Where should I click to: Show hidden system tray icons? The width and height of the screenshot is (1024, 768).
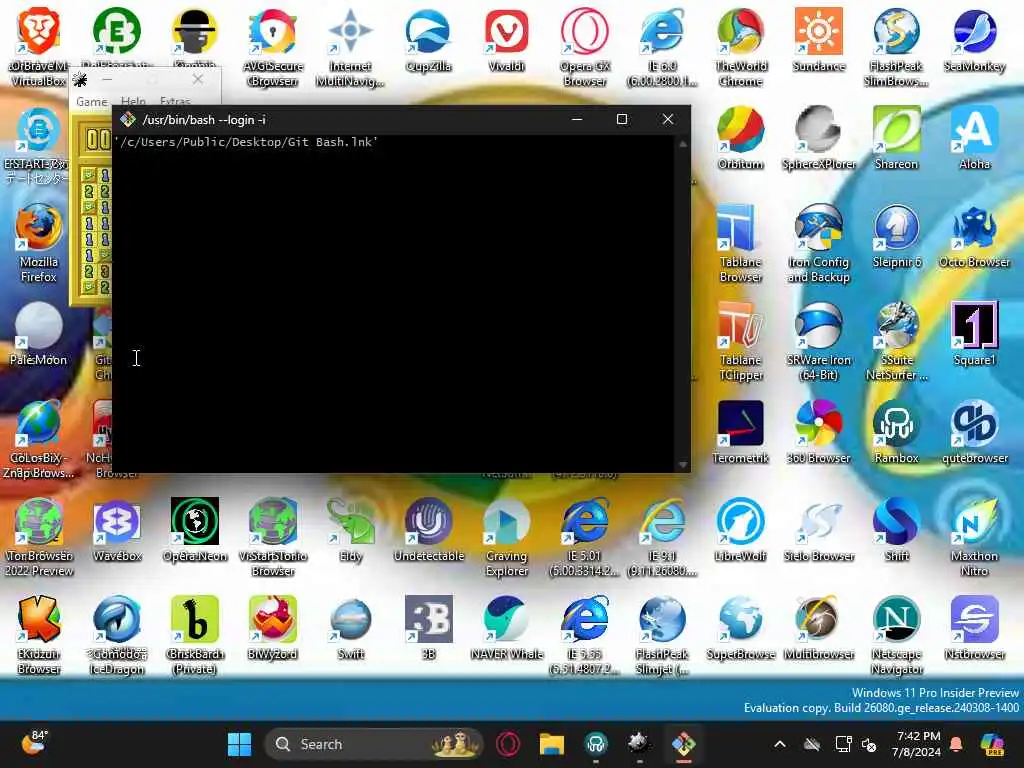[x=780, y=744]
